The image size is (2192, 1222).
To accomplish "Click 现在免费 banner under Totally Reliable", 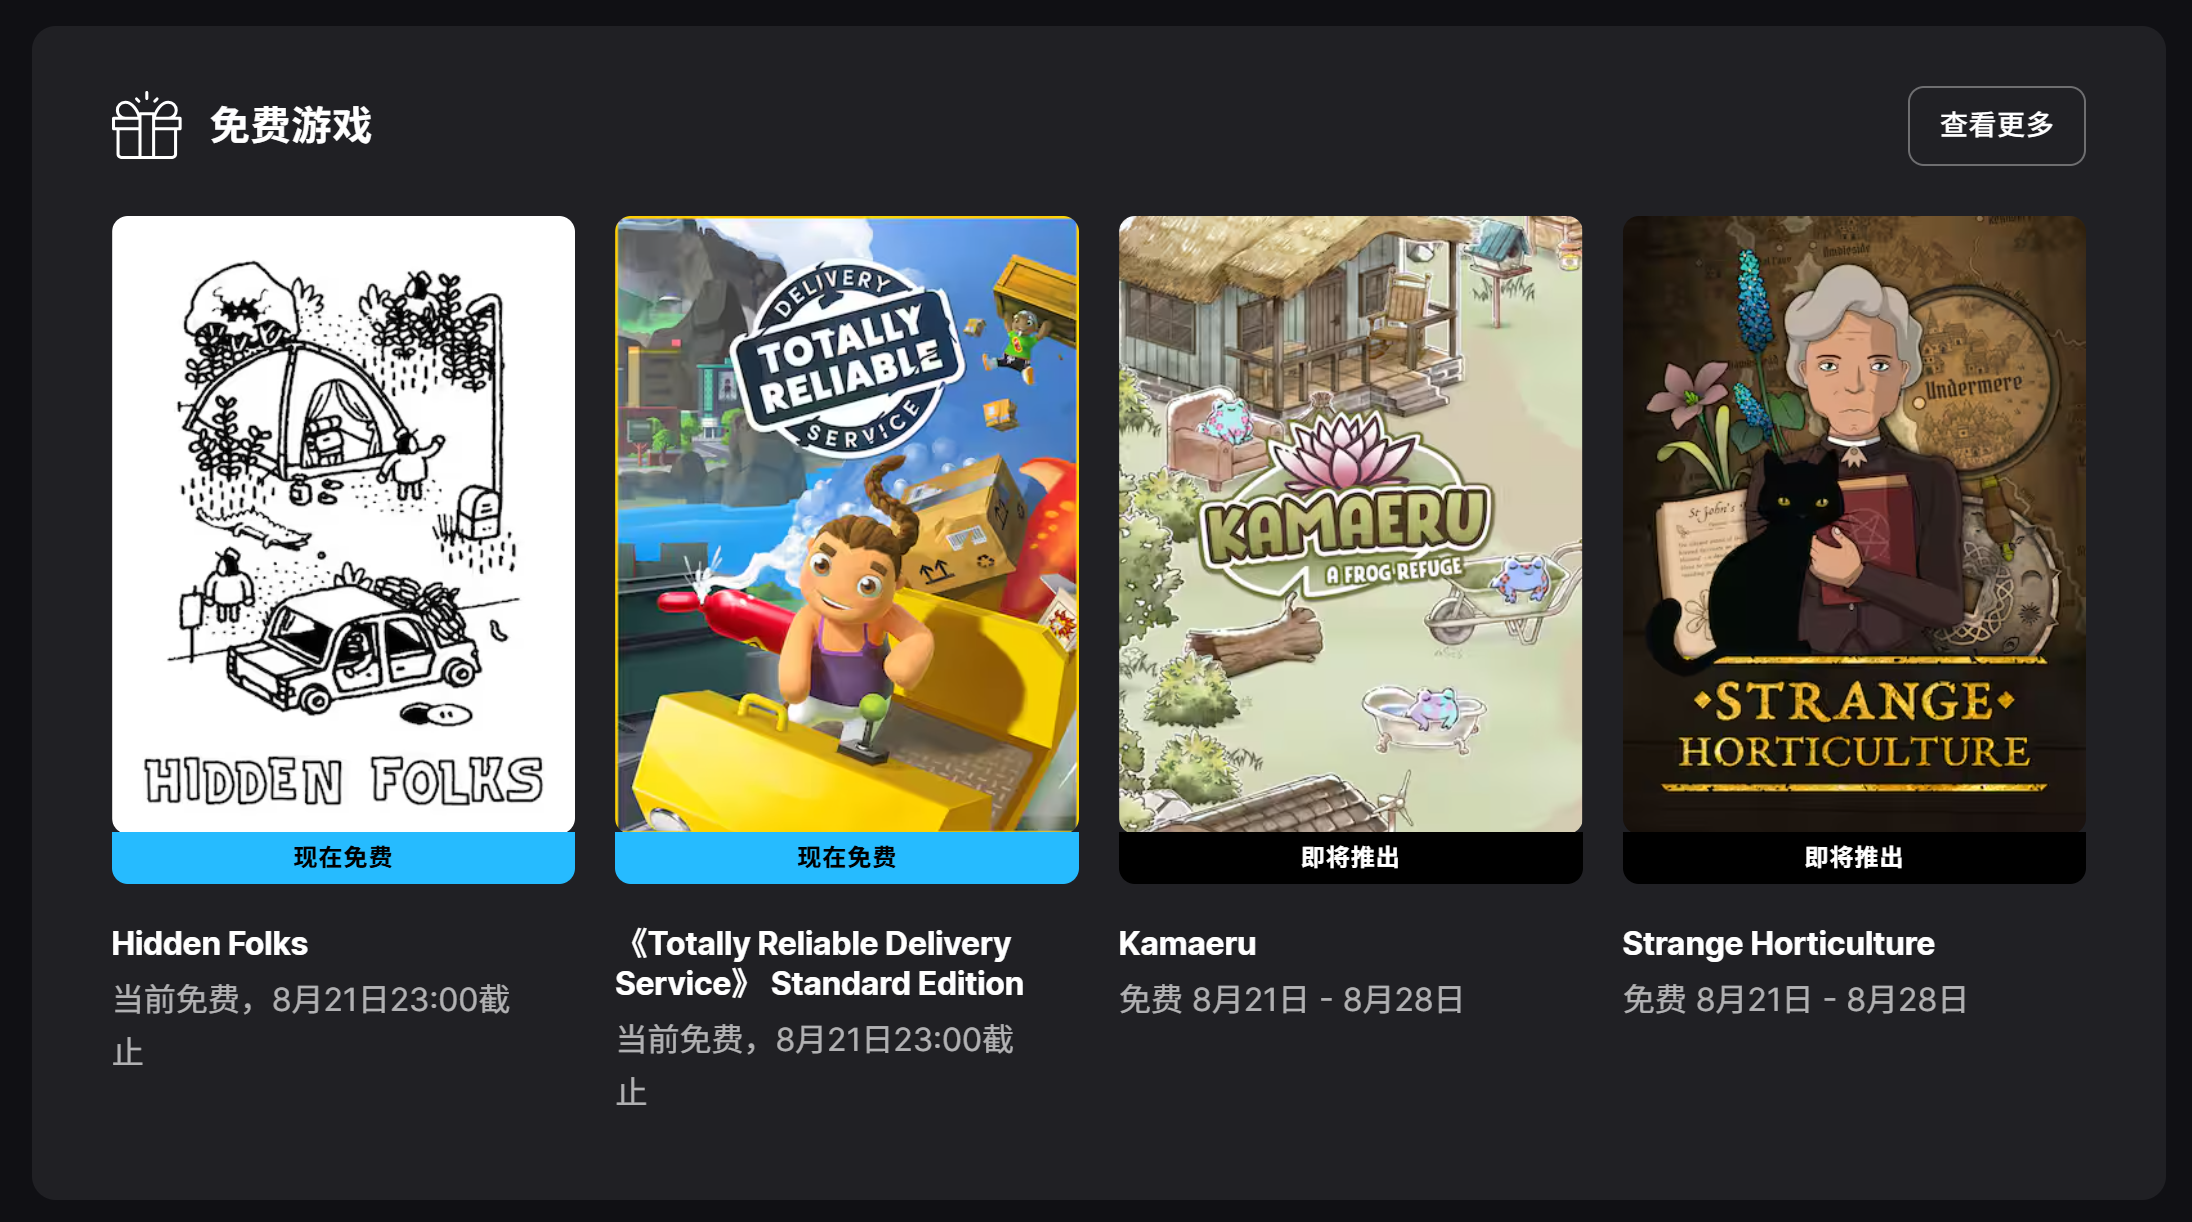I will tap(846, 857).
